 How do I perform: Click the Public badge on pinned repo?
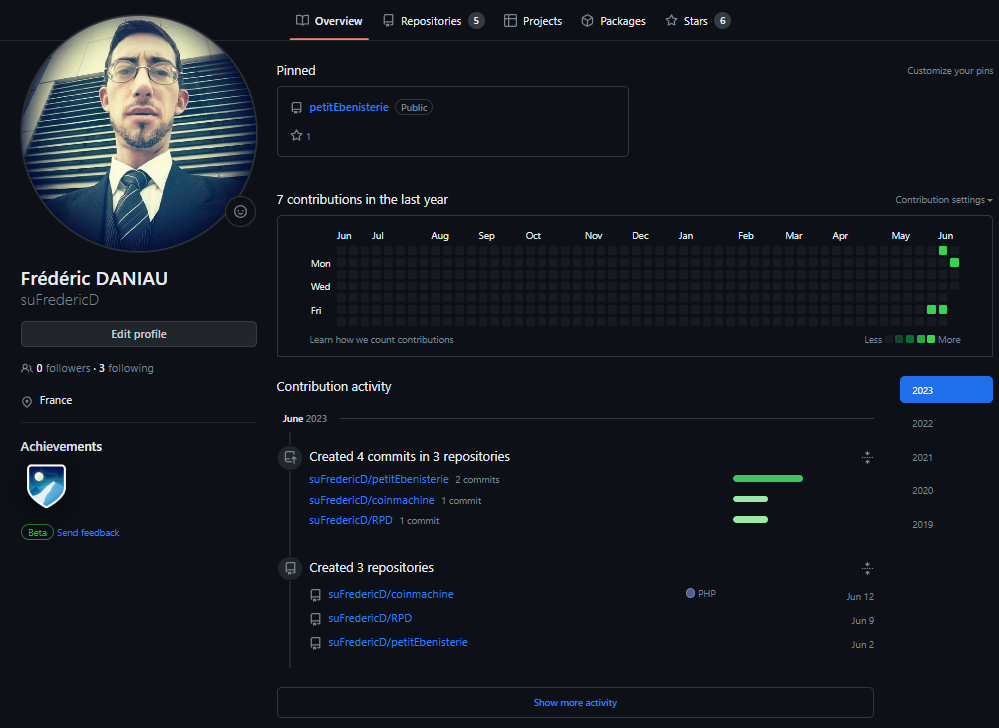click(414, 108)
